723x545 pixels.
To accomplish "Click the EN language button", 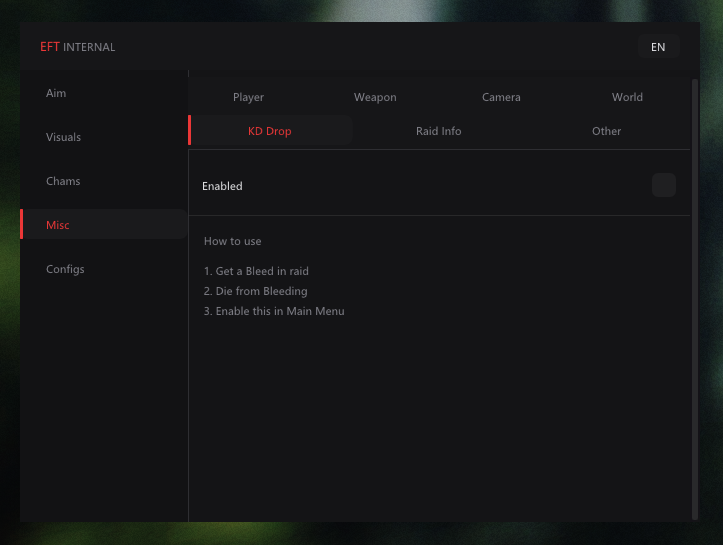I will pyautogui.click(x=658, y=47).
